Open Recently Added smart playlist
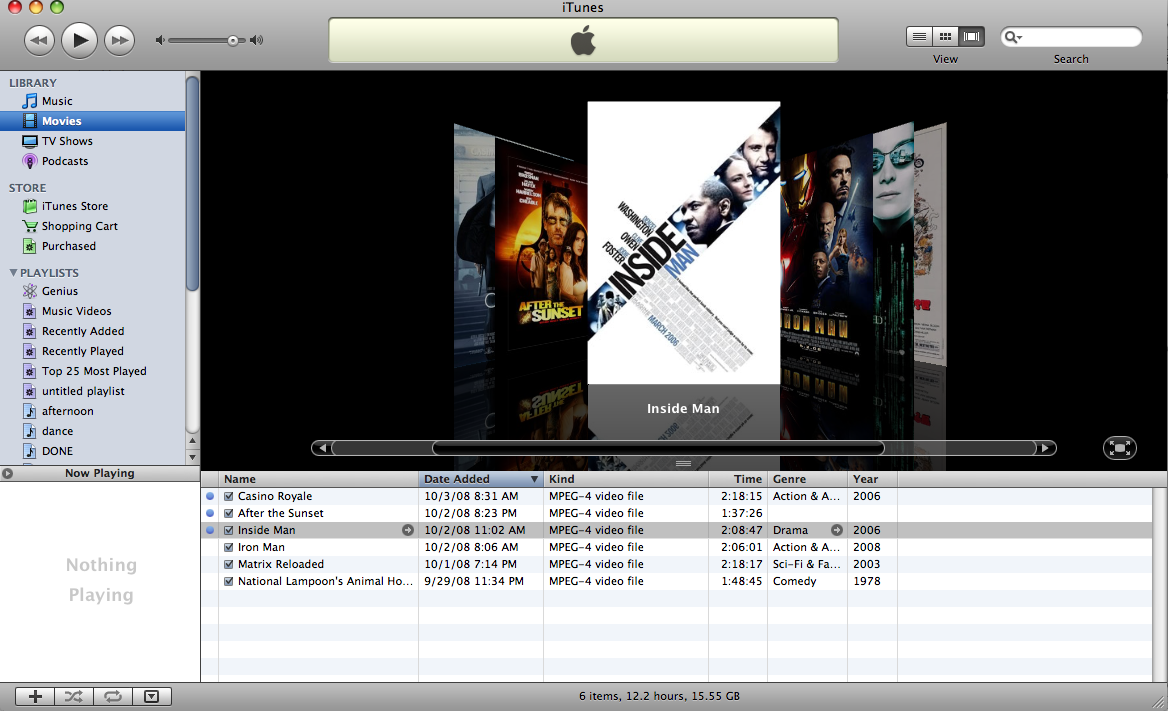 coord(83,331)
